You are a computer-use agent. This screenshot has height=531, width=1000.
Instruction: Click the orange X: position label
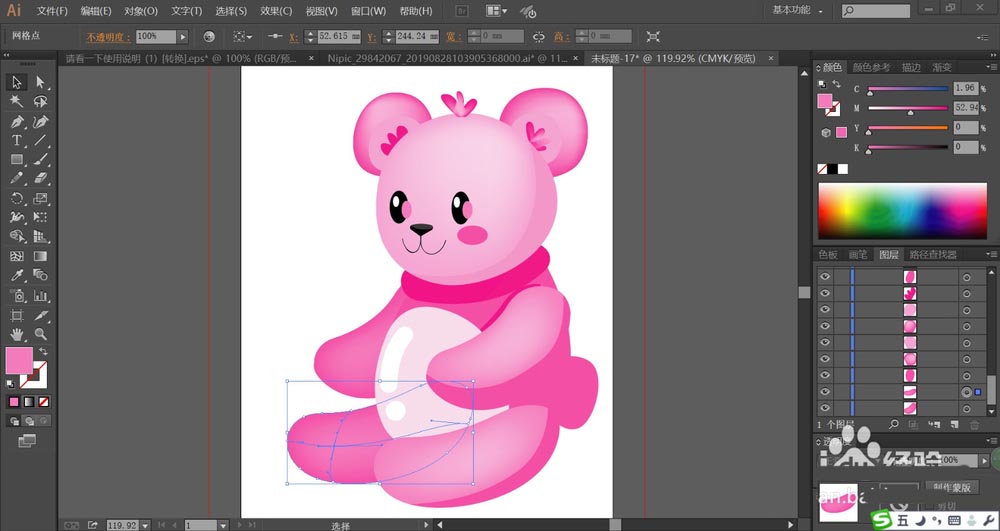(294, 37)
